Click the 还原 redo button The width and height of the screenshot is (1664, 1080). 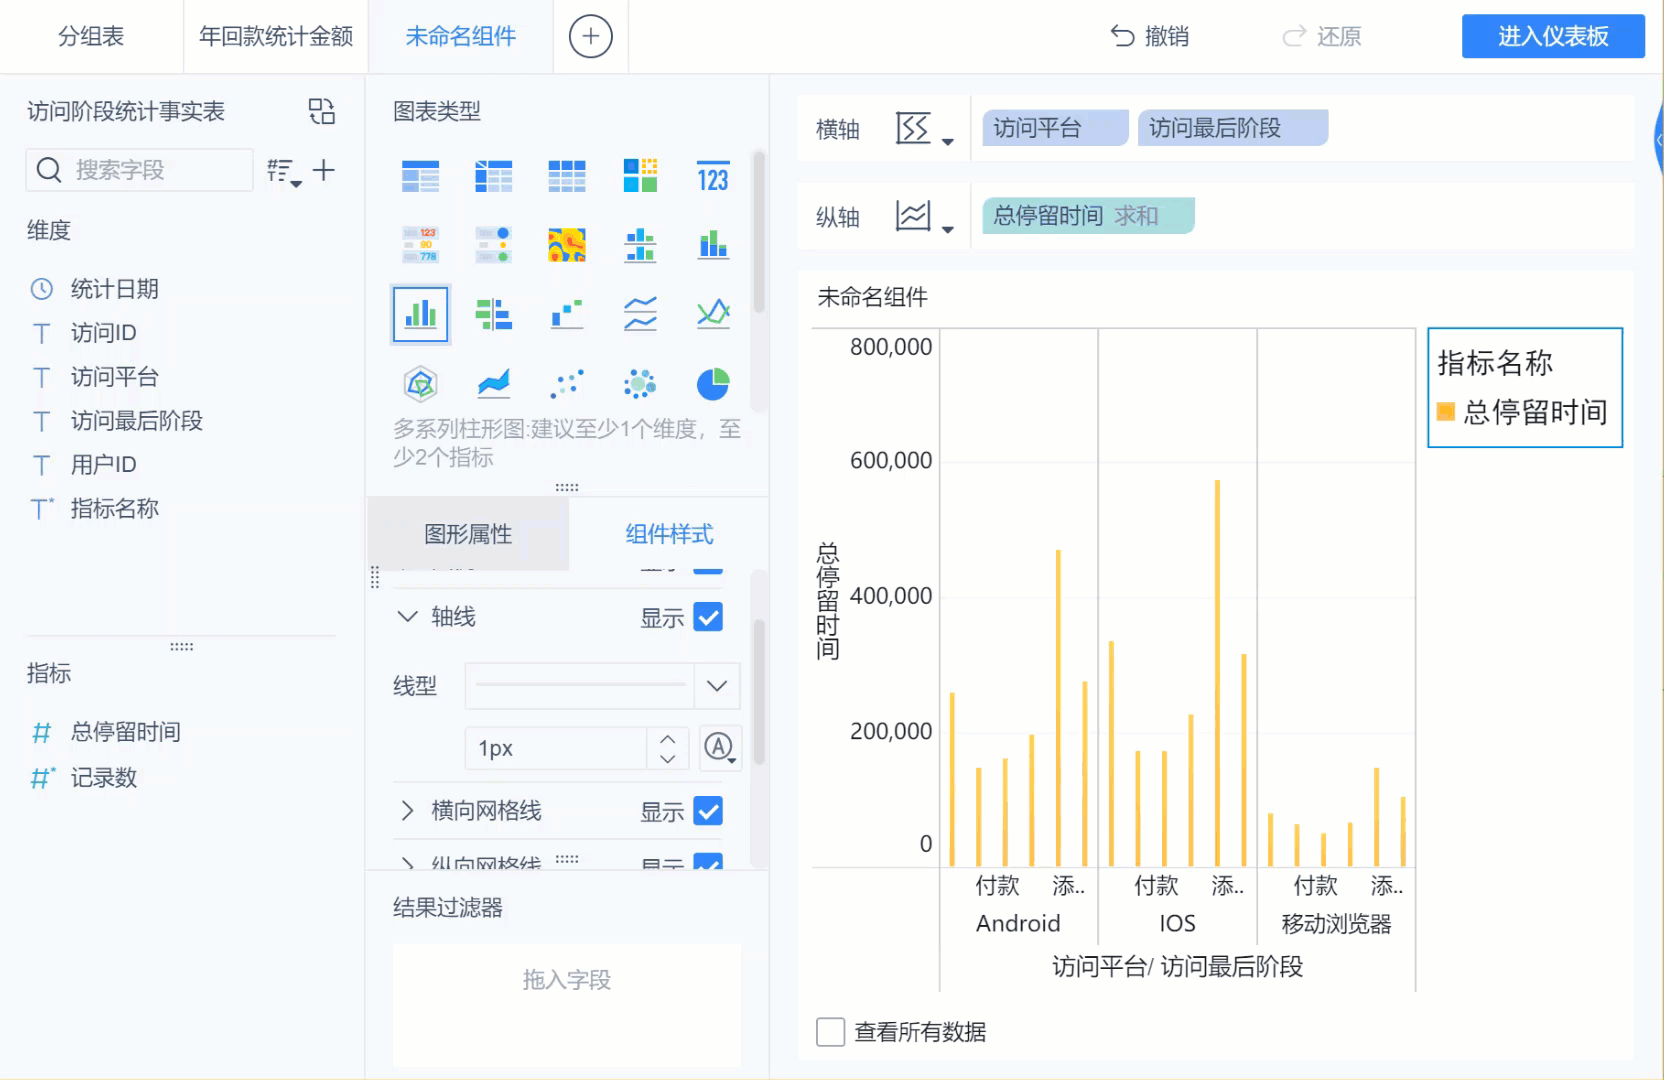1322,37
